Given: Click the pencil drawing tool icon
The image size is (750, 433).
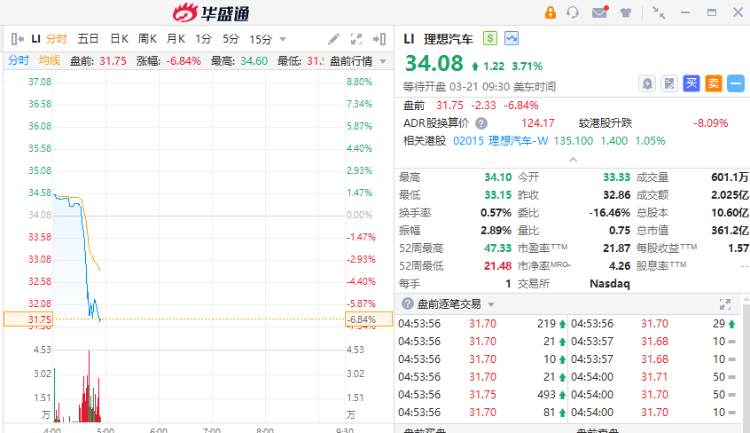Looking at the screenshot, I should (333, 39).
